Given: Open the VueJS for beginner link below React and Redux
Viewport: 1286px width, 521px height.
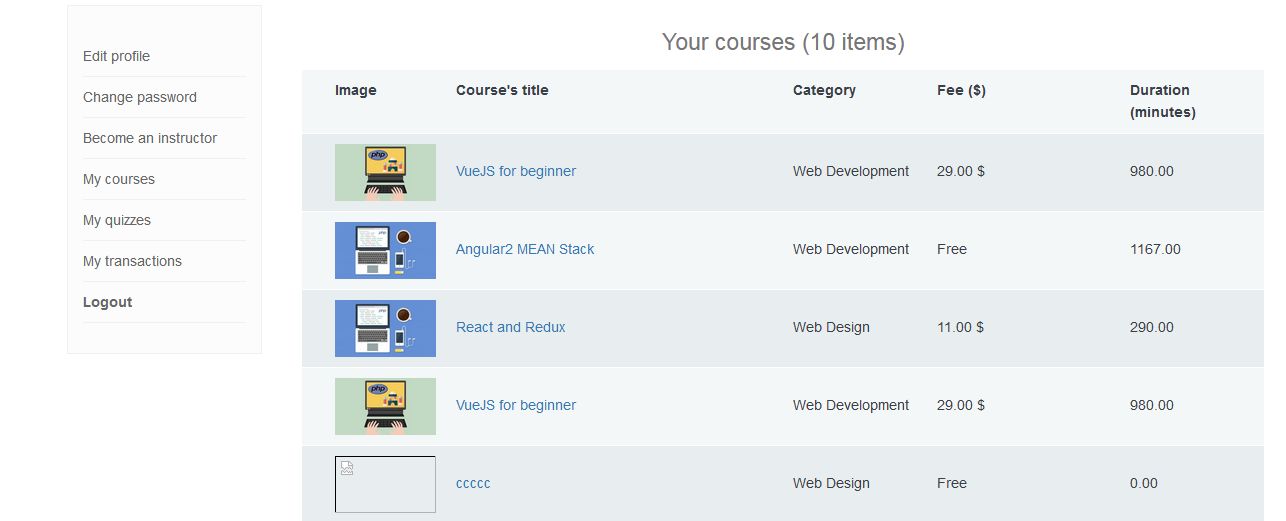Looking at the screenshot, I should pyautogui.click(x=516, y=405).
